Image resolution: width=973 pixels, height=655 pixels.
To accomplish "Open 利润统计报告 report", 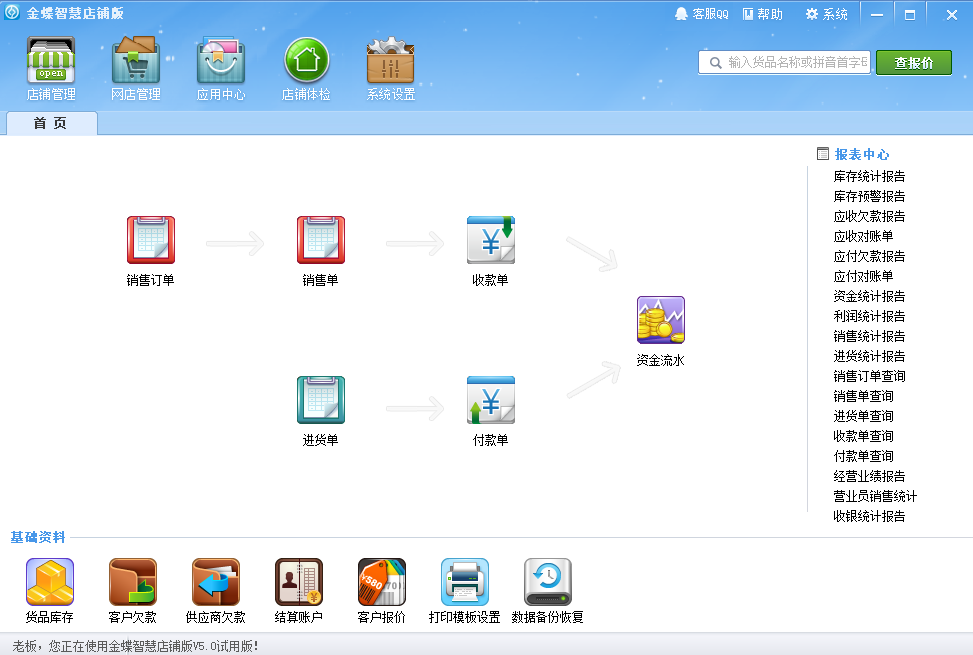I will click(x=869, y=316).
